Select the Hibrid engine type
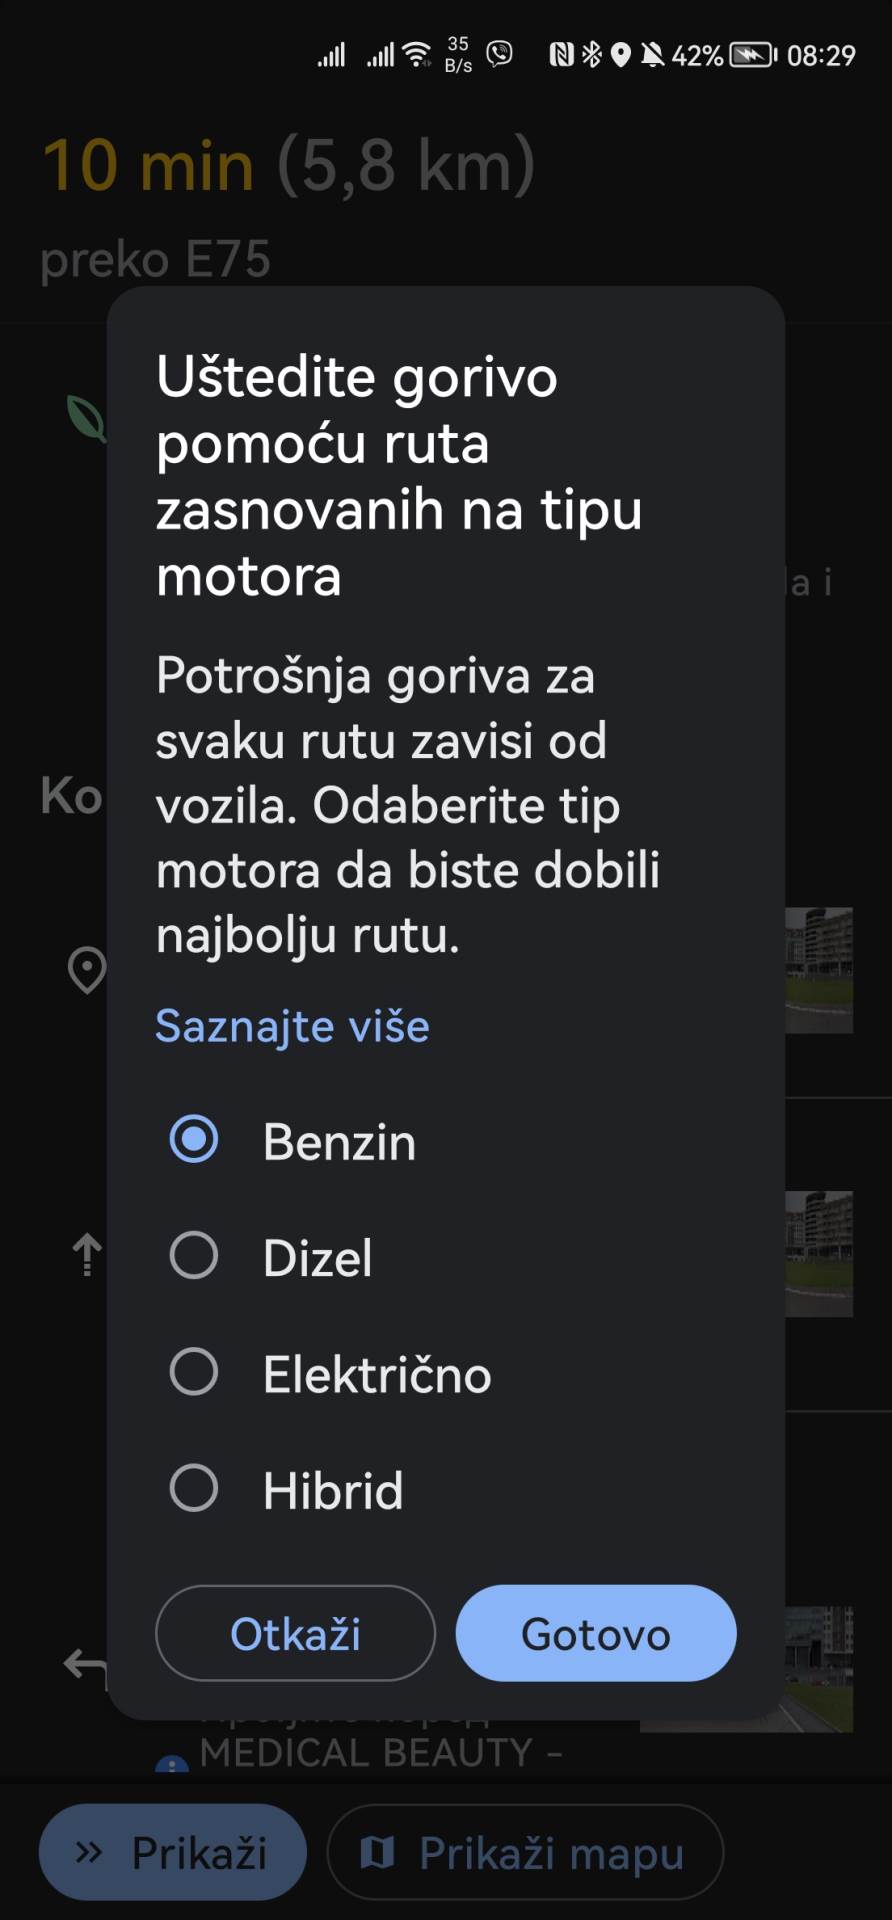The image size is (892, 1920). 195,1488
